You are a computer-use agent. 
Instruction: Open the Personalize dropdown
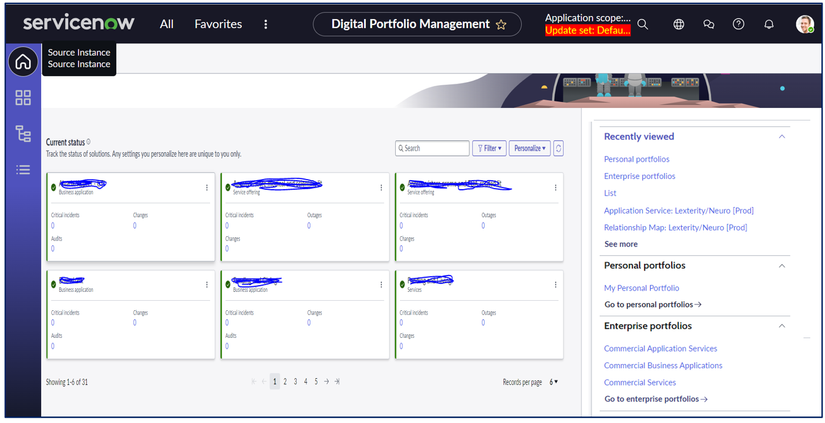[529, 148]
